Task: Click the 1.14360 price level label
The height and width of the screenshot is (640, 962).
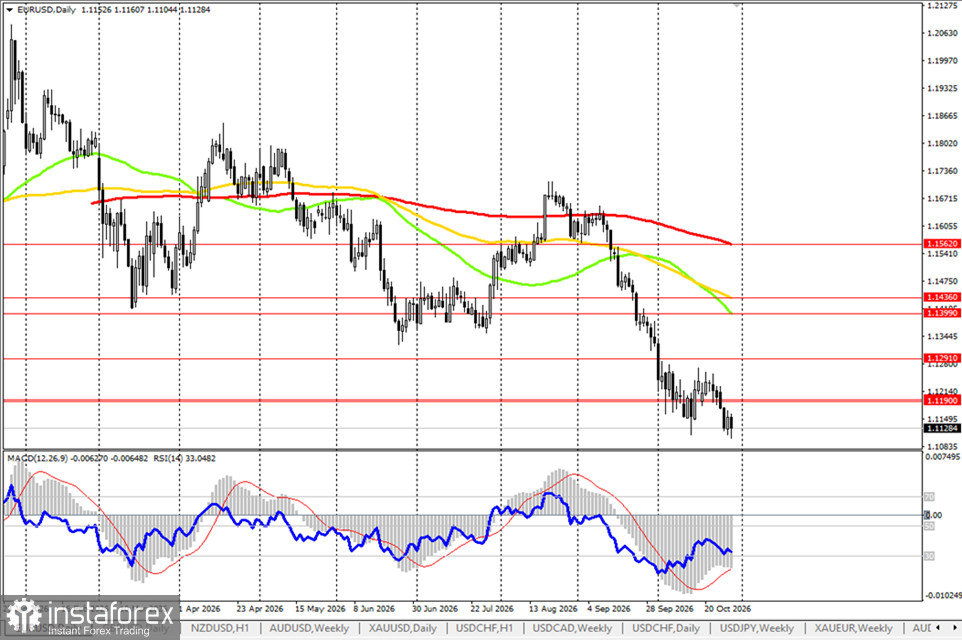Action: coord(942,297)
